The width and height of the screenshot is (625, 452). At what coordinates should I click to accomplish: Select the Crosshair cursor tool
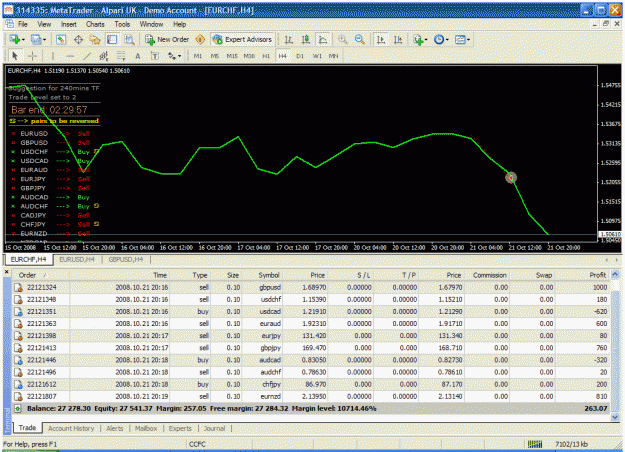click(33, 56)
